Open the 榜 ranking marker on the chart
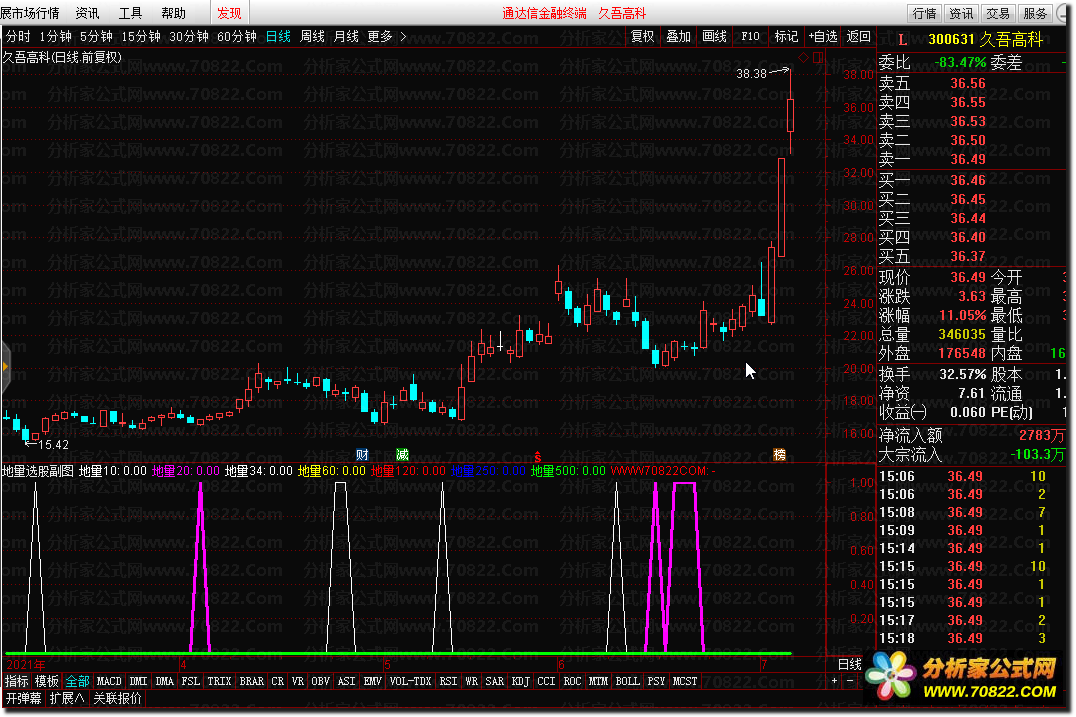This screenshot has height=717, width=1076. point(779,454)
